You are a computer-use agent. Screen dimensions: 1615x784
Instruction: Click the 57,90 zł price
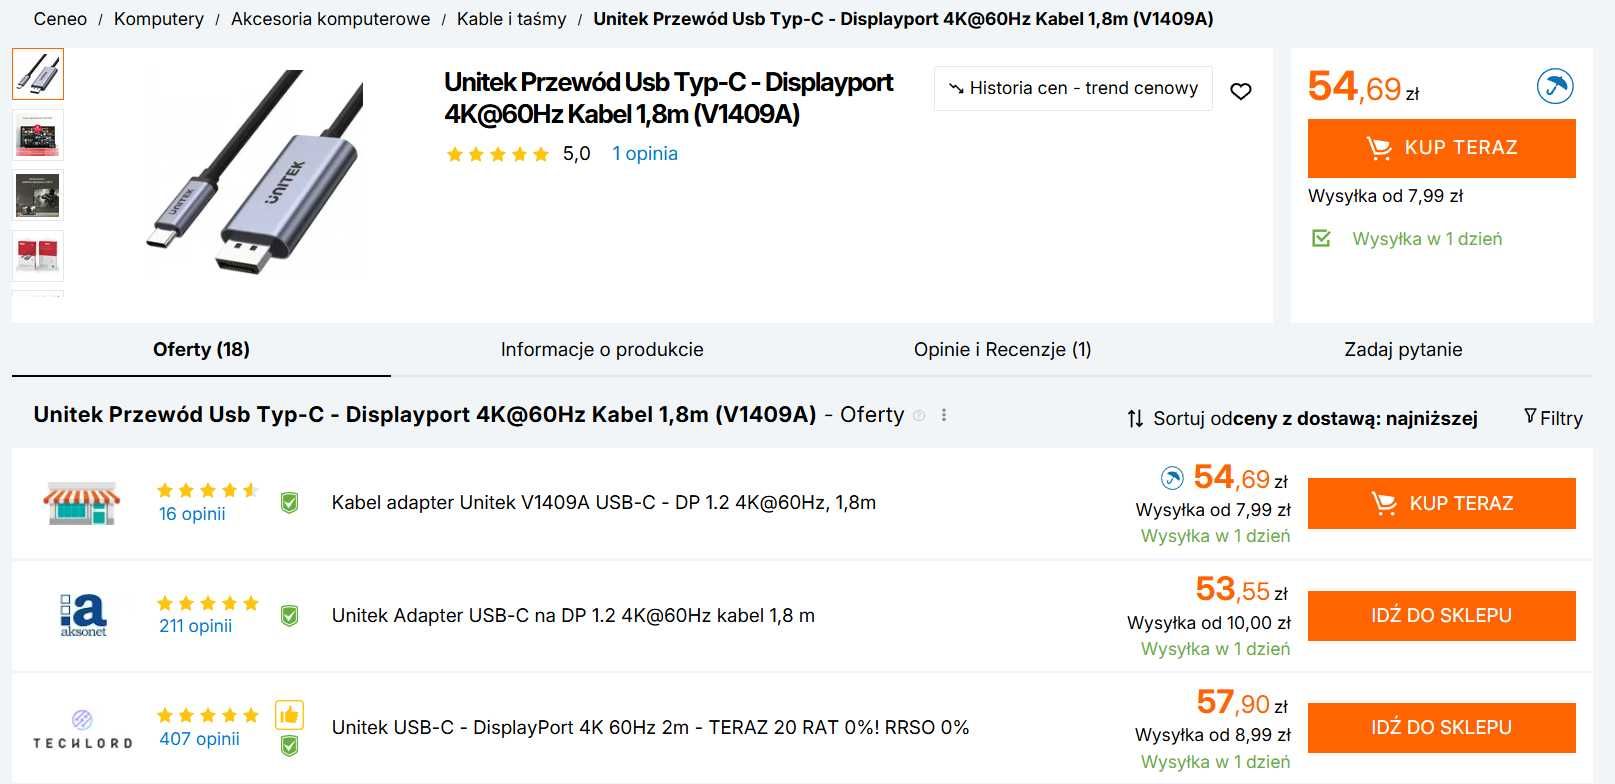coord(1242,703)
